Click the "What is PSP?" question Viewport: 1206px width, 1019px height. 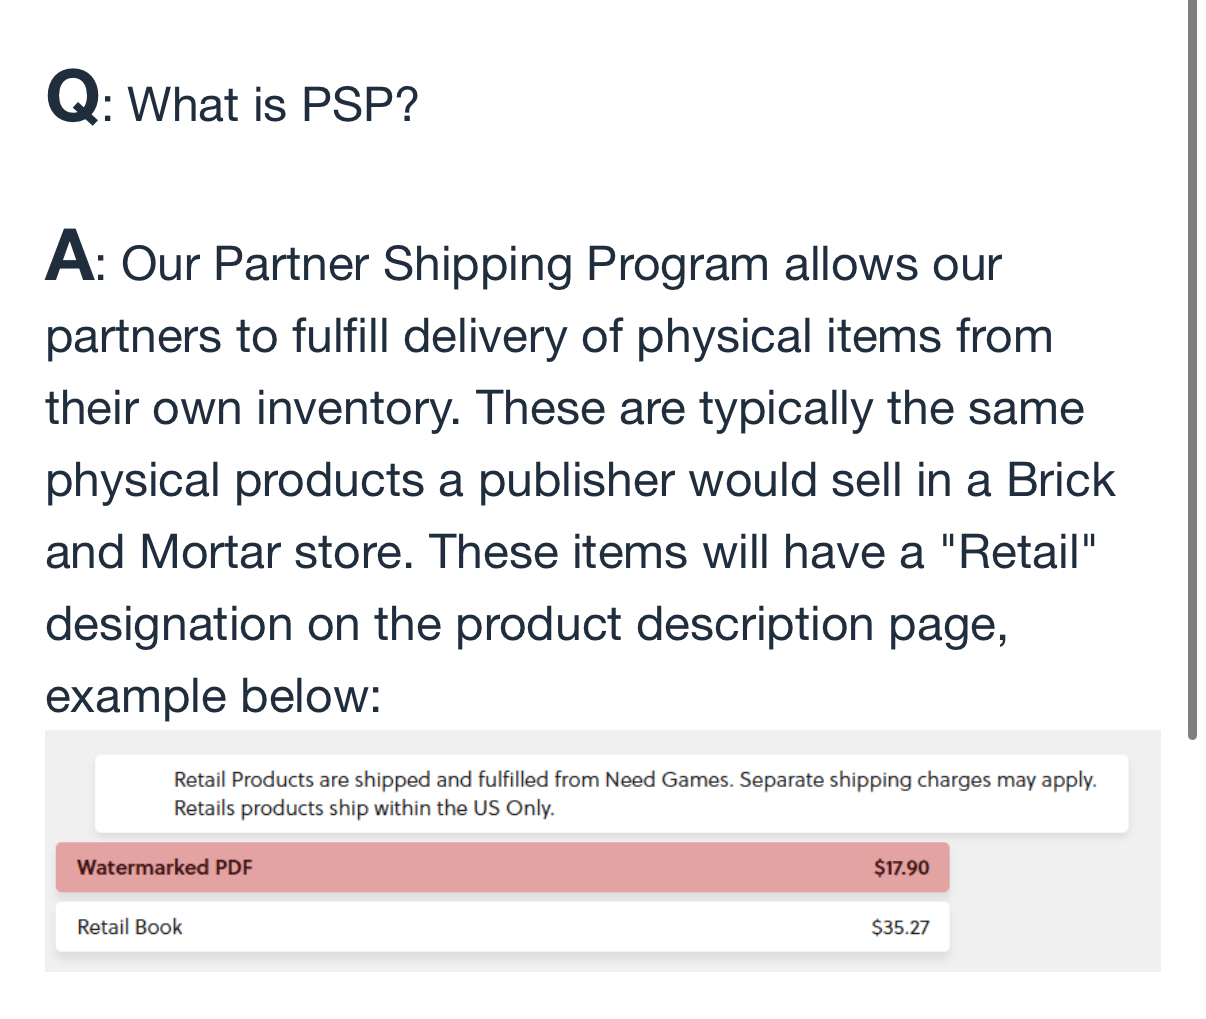click(273, 104)
